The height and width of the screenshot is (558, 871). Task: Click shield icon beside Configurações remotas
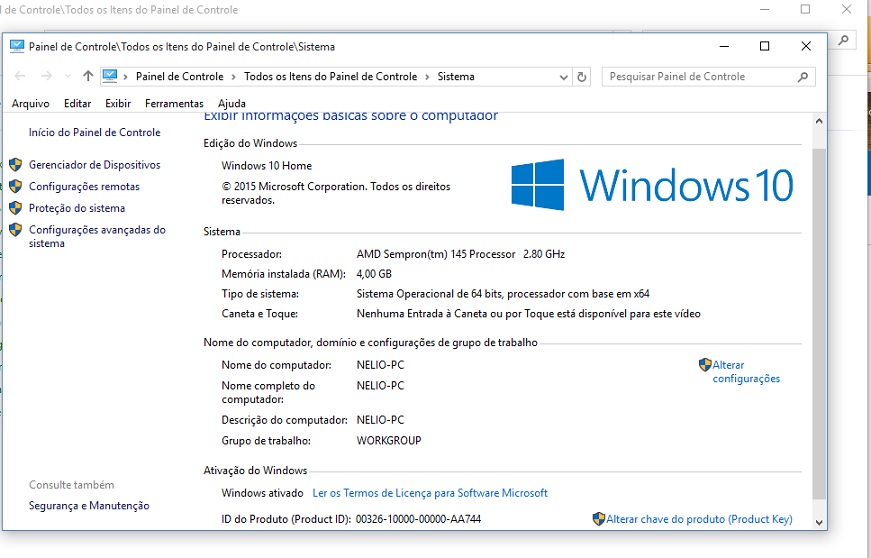click(16, 186)
